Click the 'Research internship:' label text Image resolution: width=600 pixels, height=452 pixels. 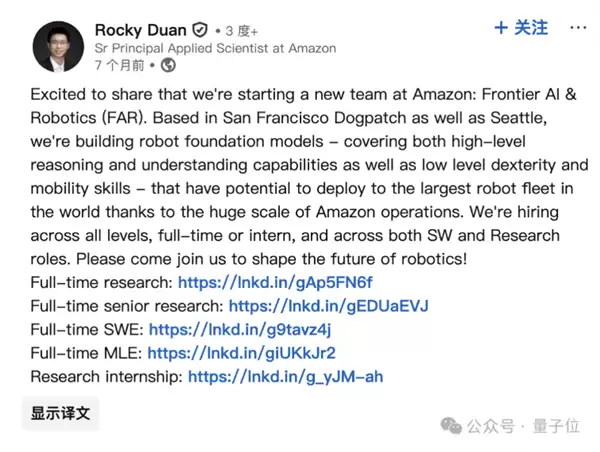coord(107,377)
